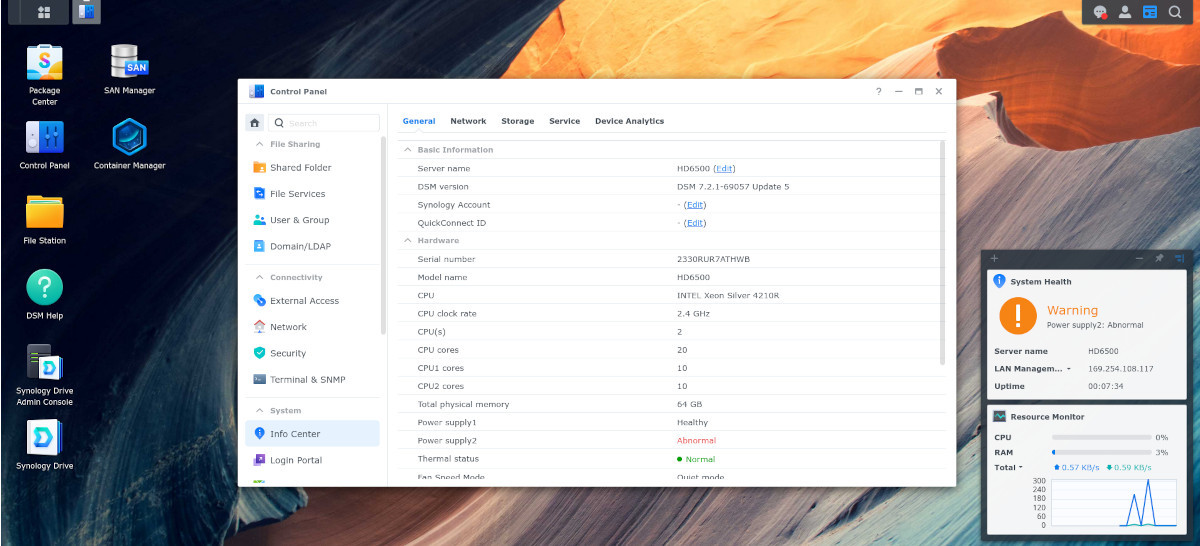This screenshot has height=546, width=1200.
Task: Open User & Group settings
Action: tap(312, 220)
